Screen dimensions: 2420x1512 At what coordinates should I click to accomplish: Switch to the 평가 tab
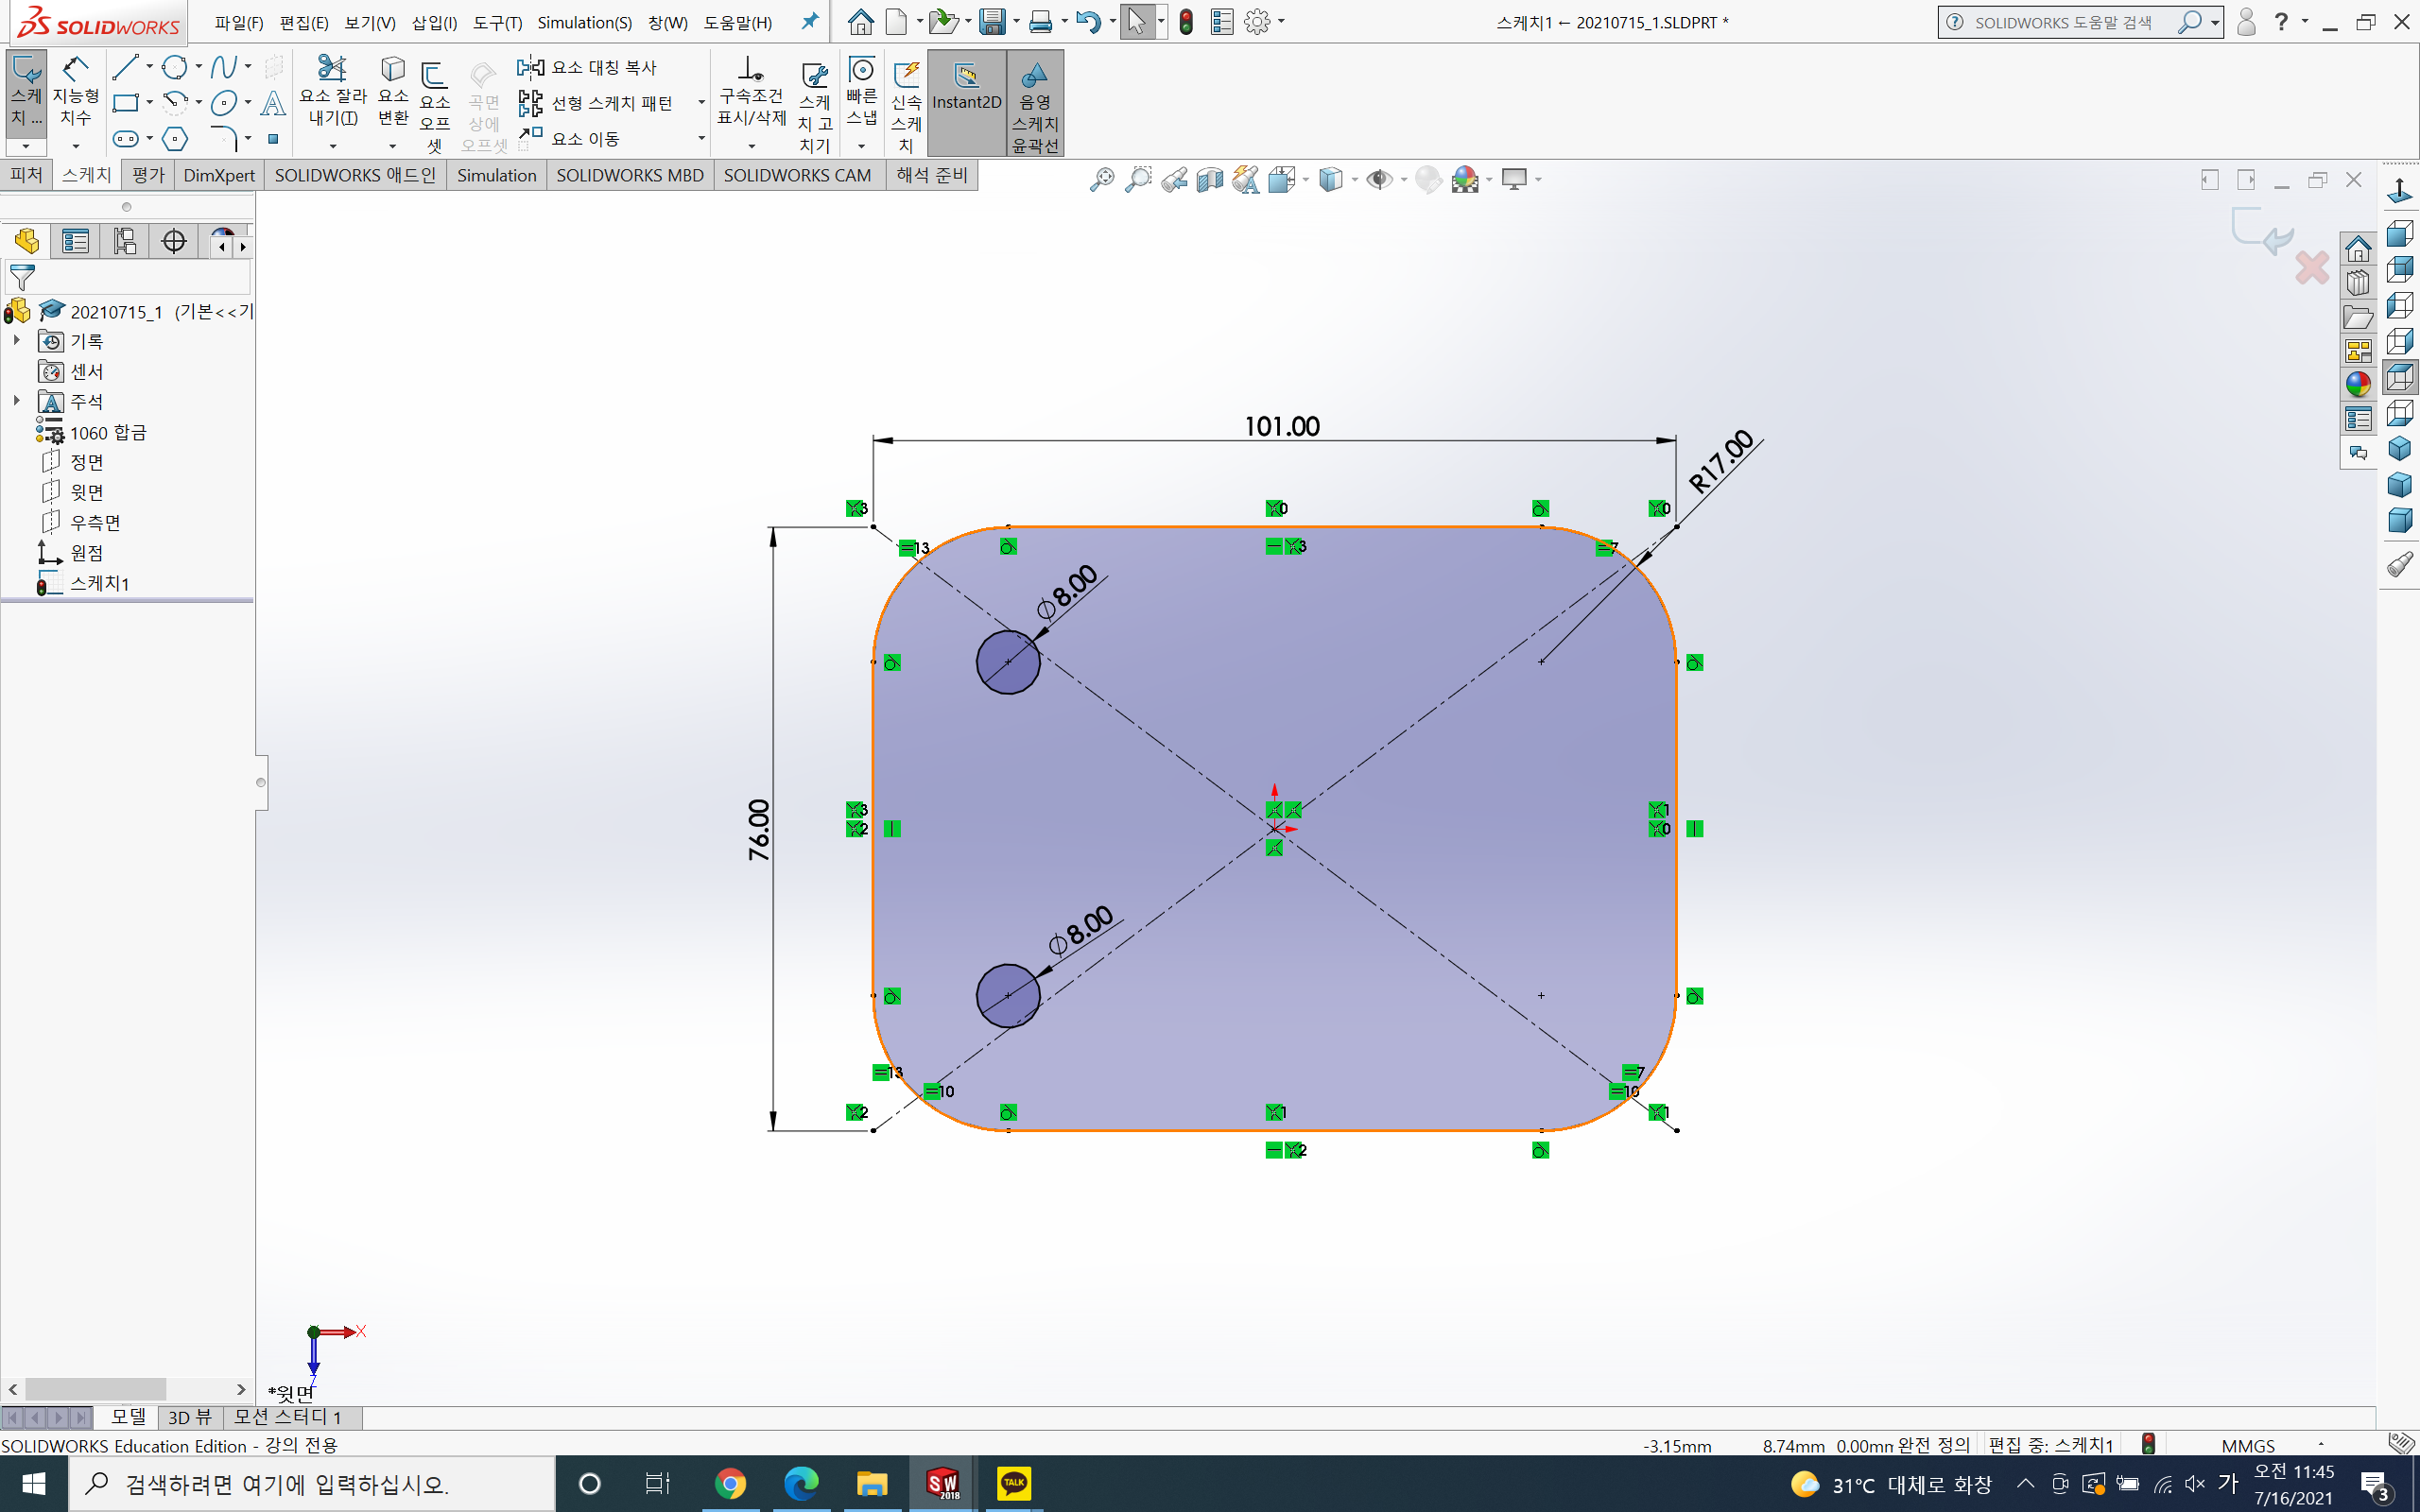tap(148, 175)
